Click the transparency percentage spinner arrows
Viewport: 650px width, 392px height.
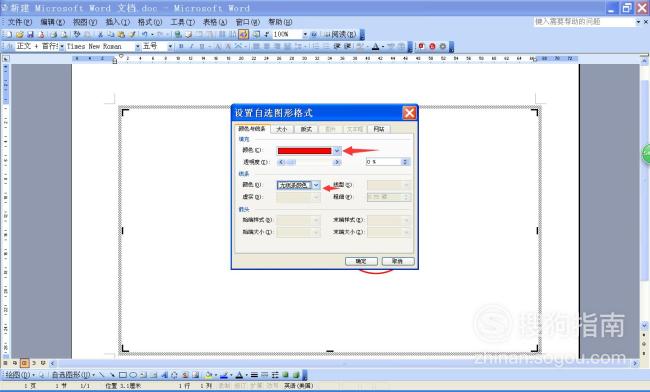click(405, 162)
